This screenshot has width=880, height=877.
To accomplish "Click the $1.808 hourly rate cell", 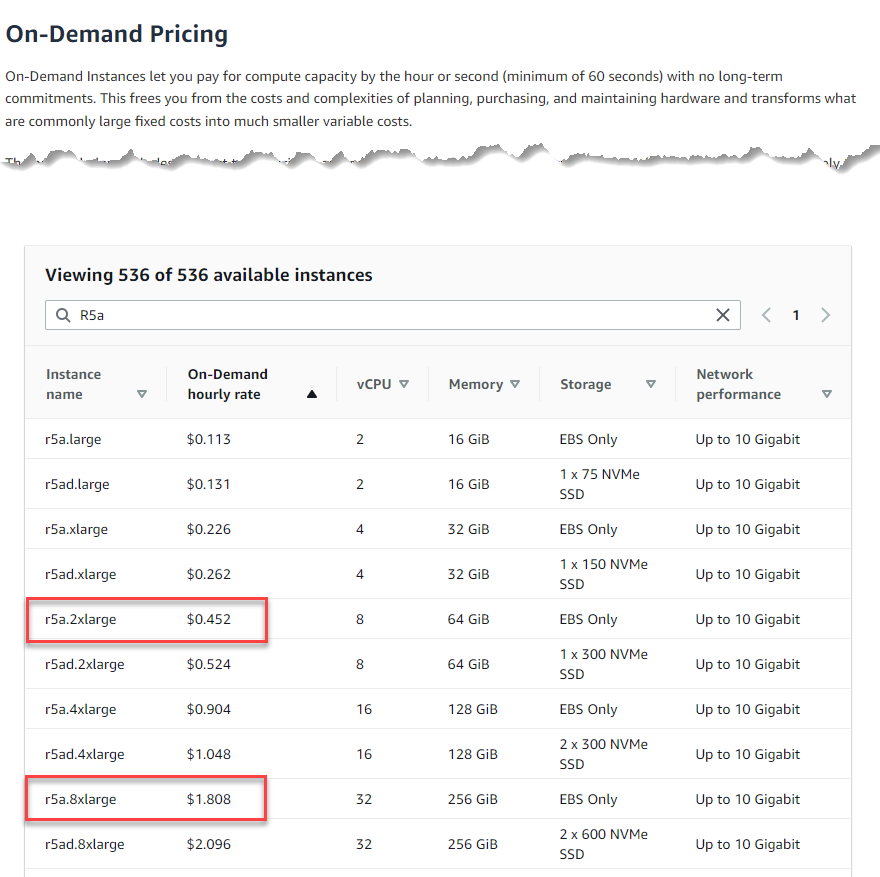I will (208, 799).
